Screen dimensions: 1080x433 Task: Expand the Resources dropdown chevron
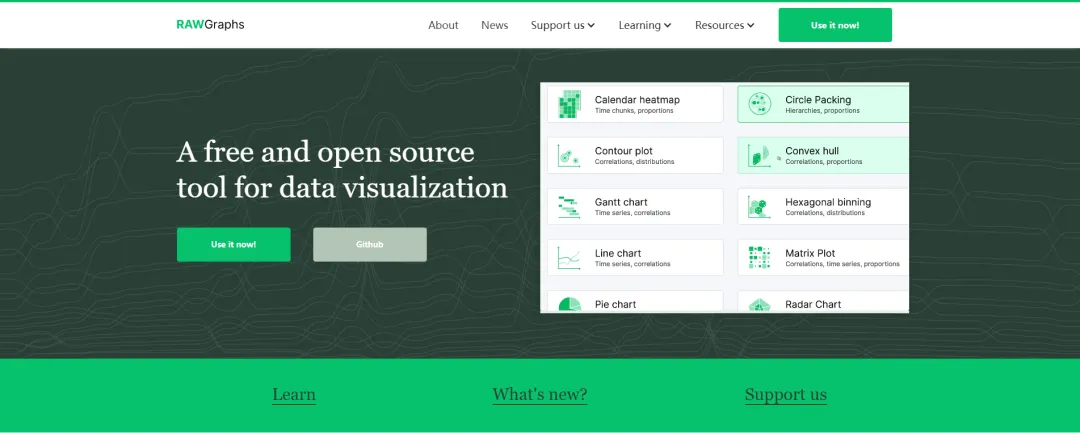[751, 25]
